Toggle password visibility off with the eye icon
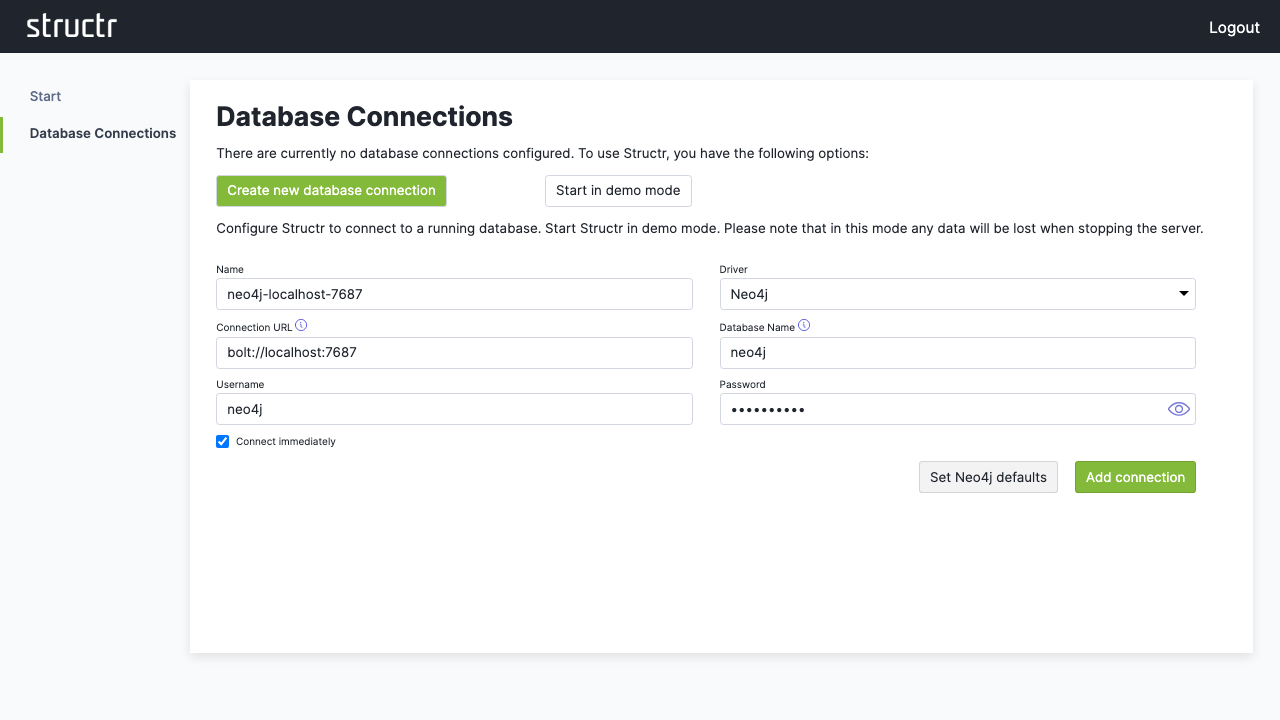The width and height of the screenshot is (1280, 720). tap(1178, 408)
